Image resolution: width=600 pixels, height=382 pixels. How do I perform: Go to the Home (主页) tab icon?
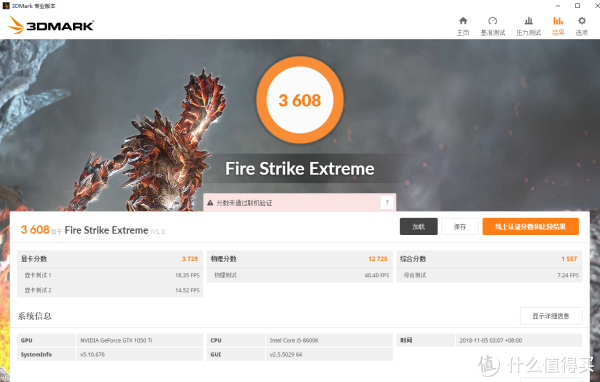(463, 21)
